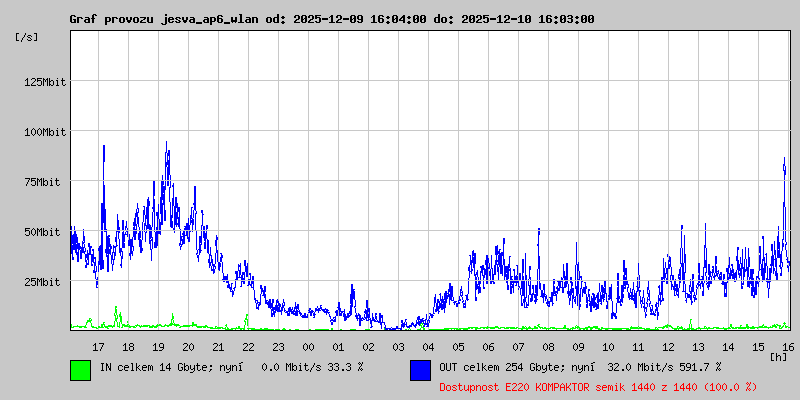The image size is (800, 400).
Task: Click the [/s] unit label
Action: pos(27,37)
